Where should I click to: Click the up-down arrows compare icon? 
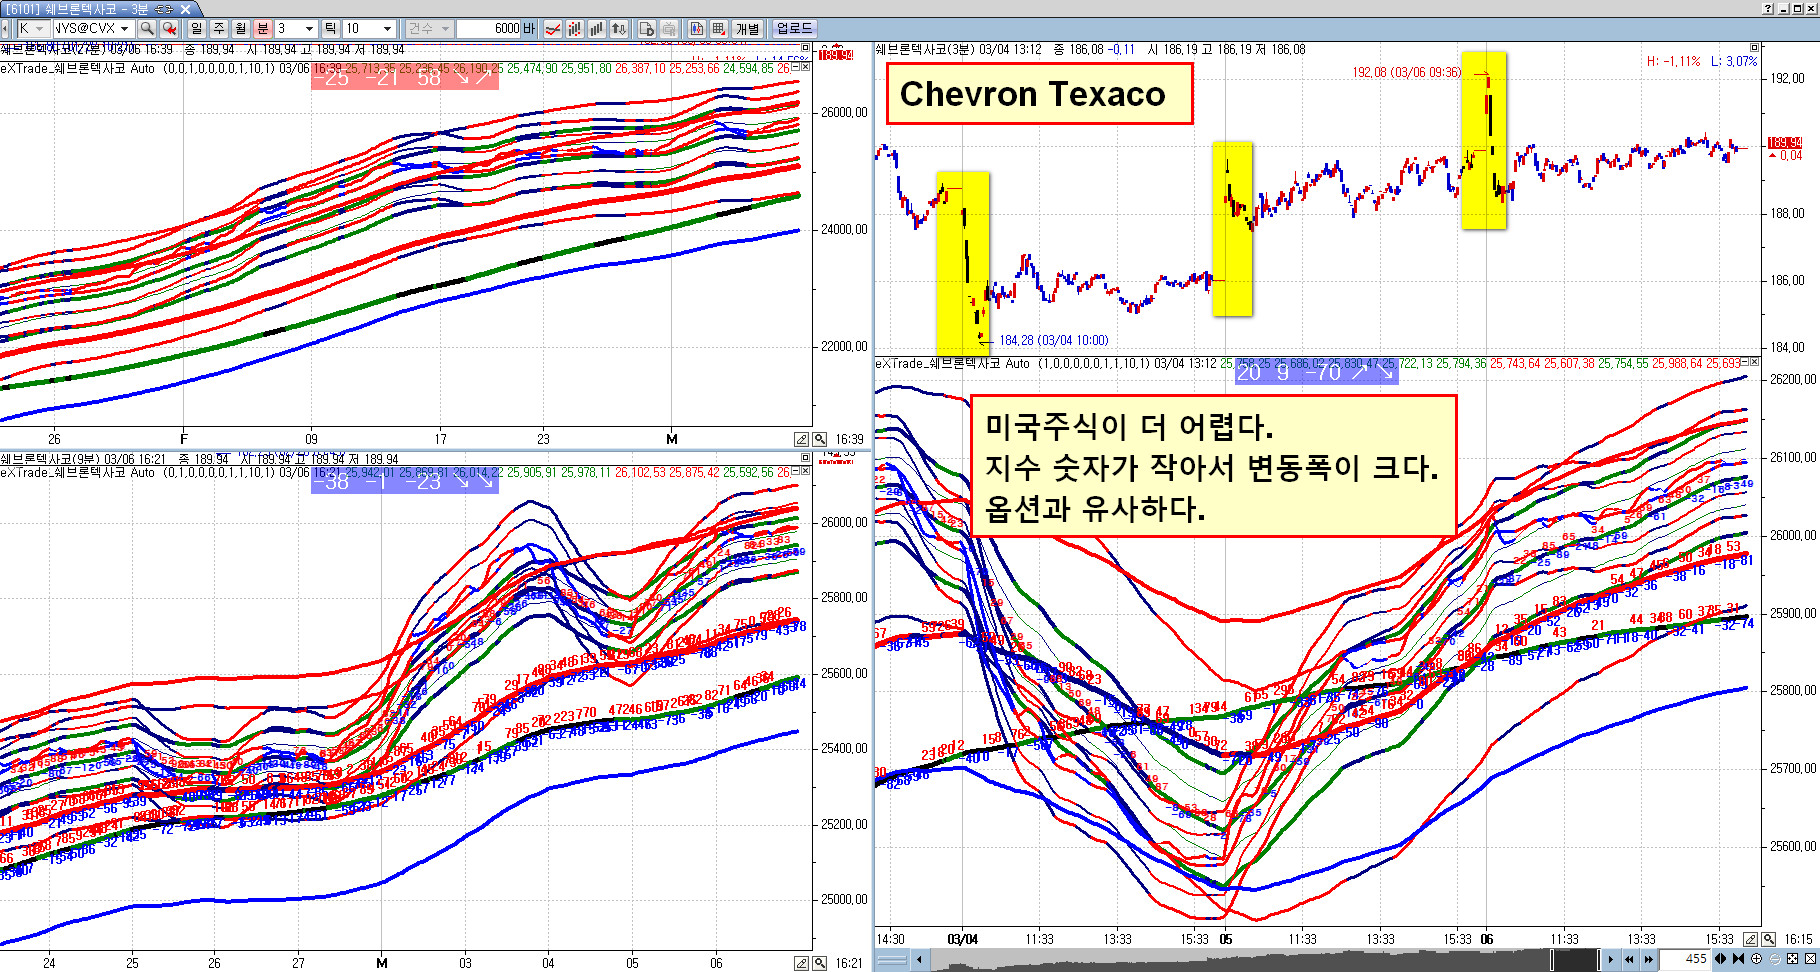pos(619,28)
